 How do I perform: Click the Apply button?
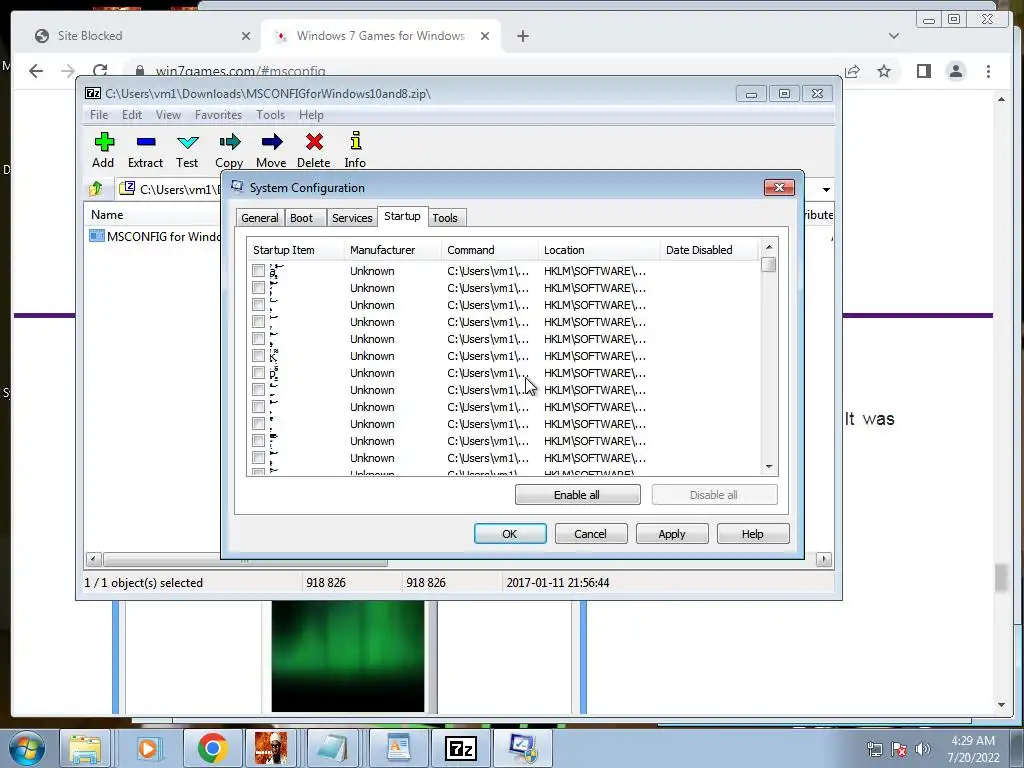[672, 534]
